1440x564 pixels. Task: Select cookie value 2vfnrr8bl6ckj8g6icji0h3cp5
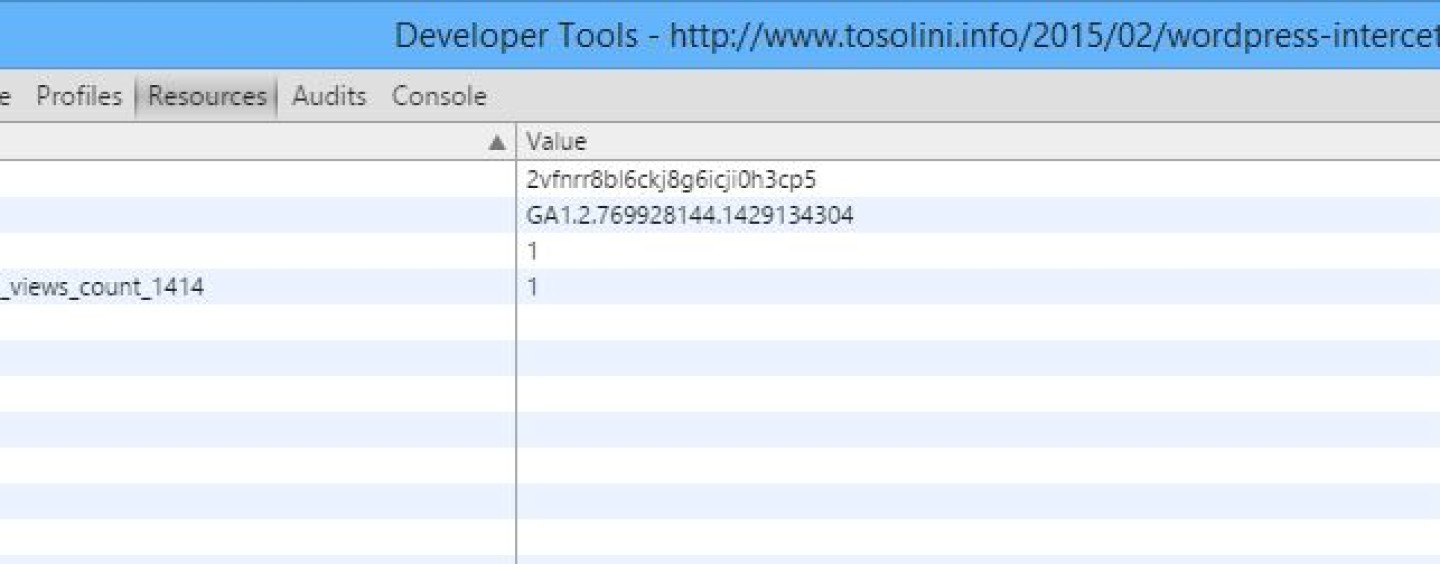click(672, 180)
